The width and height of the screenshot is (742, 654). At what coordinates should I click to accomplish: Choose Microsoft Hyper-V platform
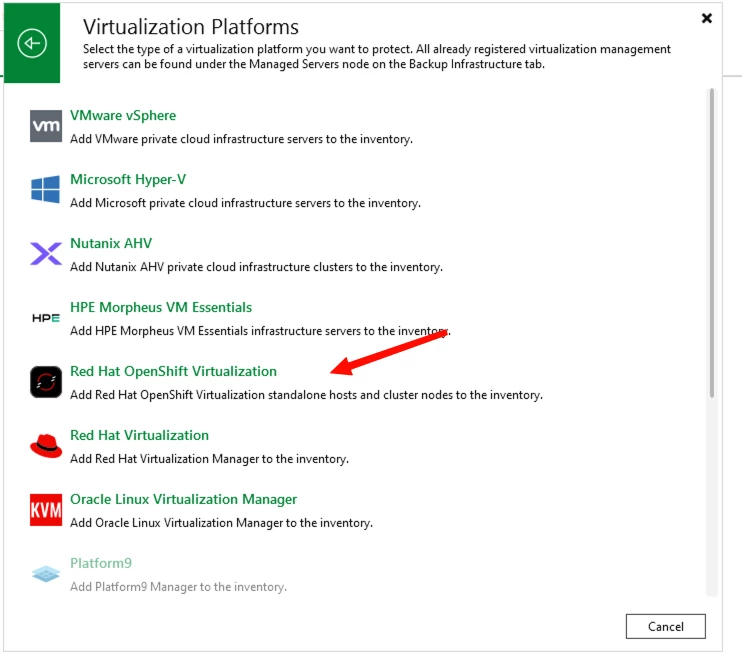pos(128,179)
